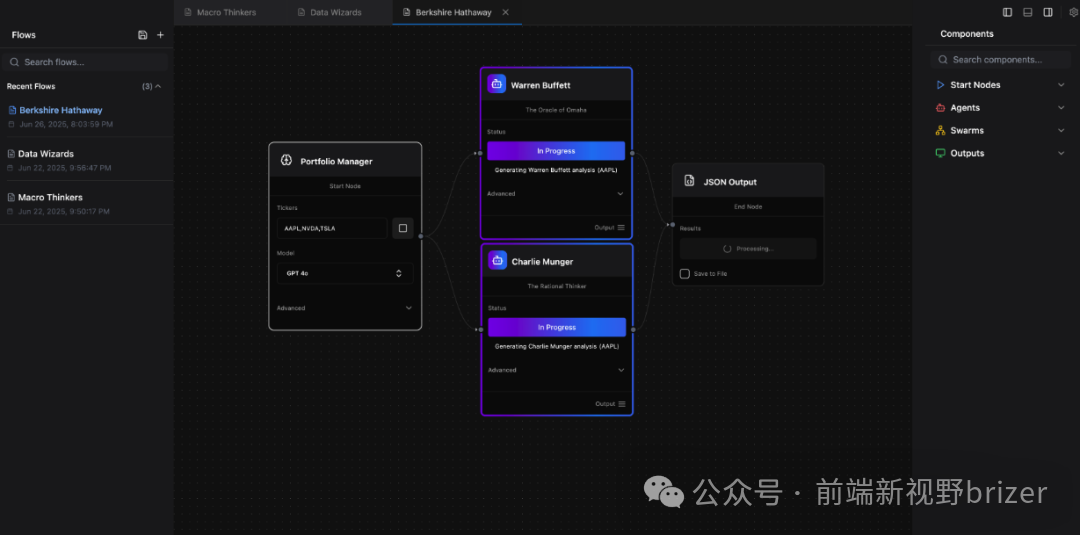Viewport: 1080px width, 535px height.
Task: Switch to the Macro Thinkers tab
Action: (x=220, y=12)
